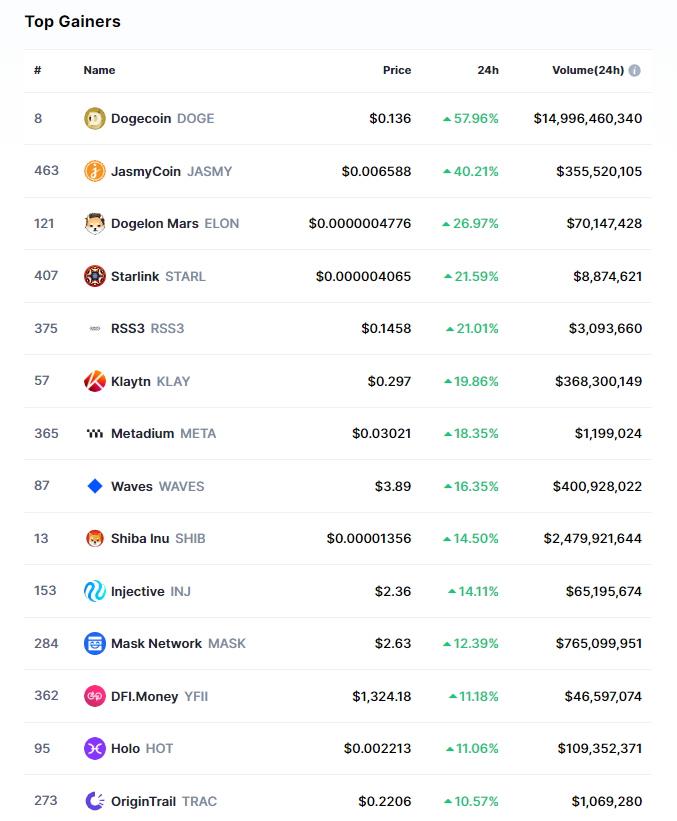Click the Klaytn red logo icon
The height and width of the screenshot is (821, 677).
pos(95,381)
